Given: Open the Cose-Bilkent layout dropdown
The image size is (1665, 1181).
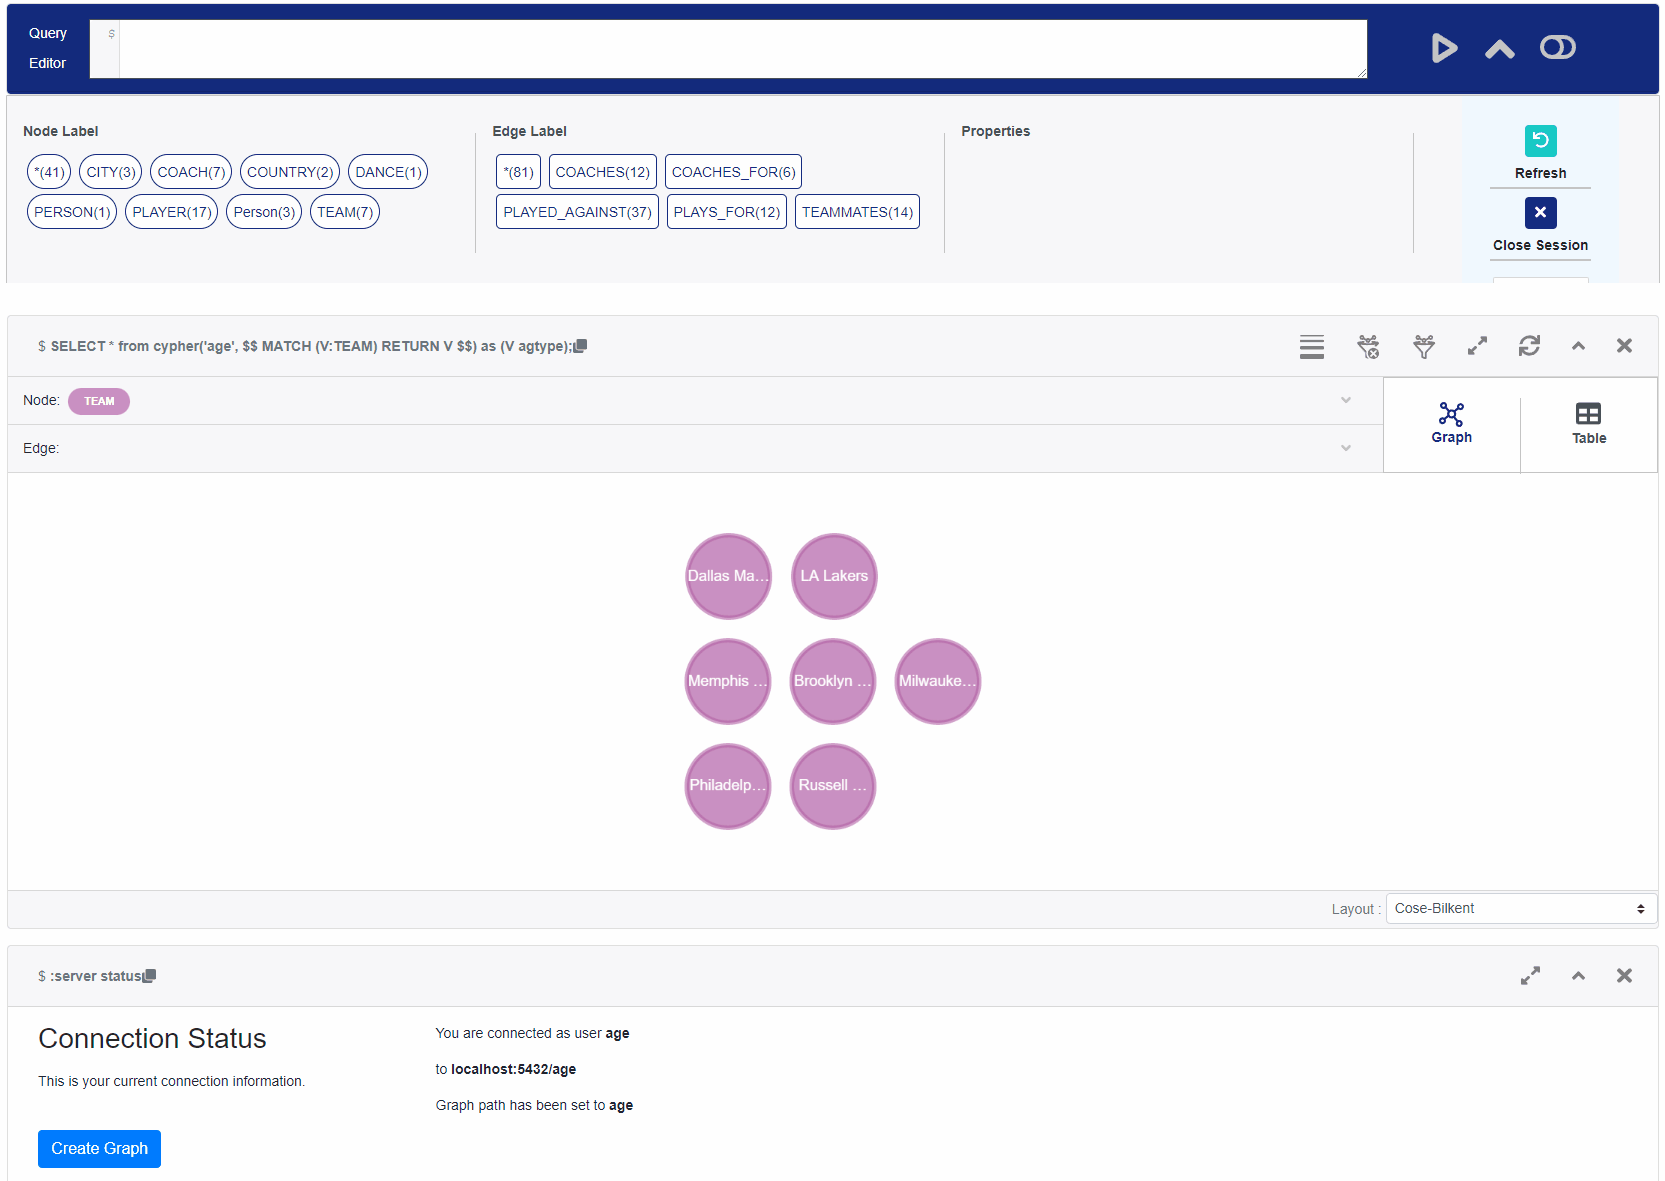Looking at the screenshot, I should pos(1521,909).
